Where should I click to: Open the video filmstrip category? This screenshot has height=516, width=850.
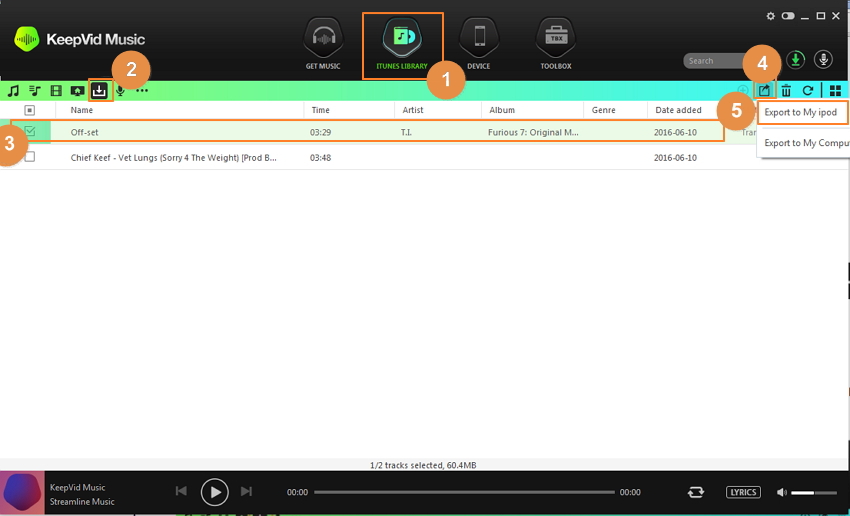pyautogui.click(x=56, y=91)
